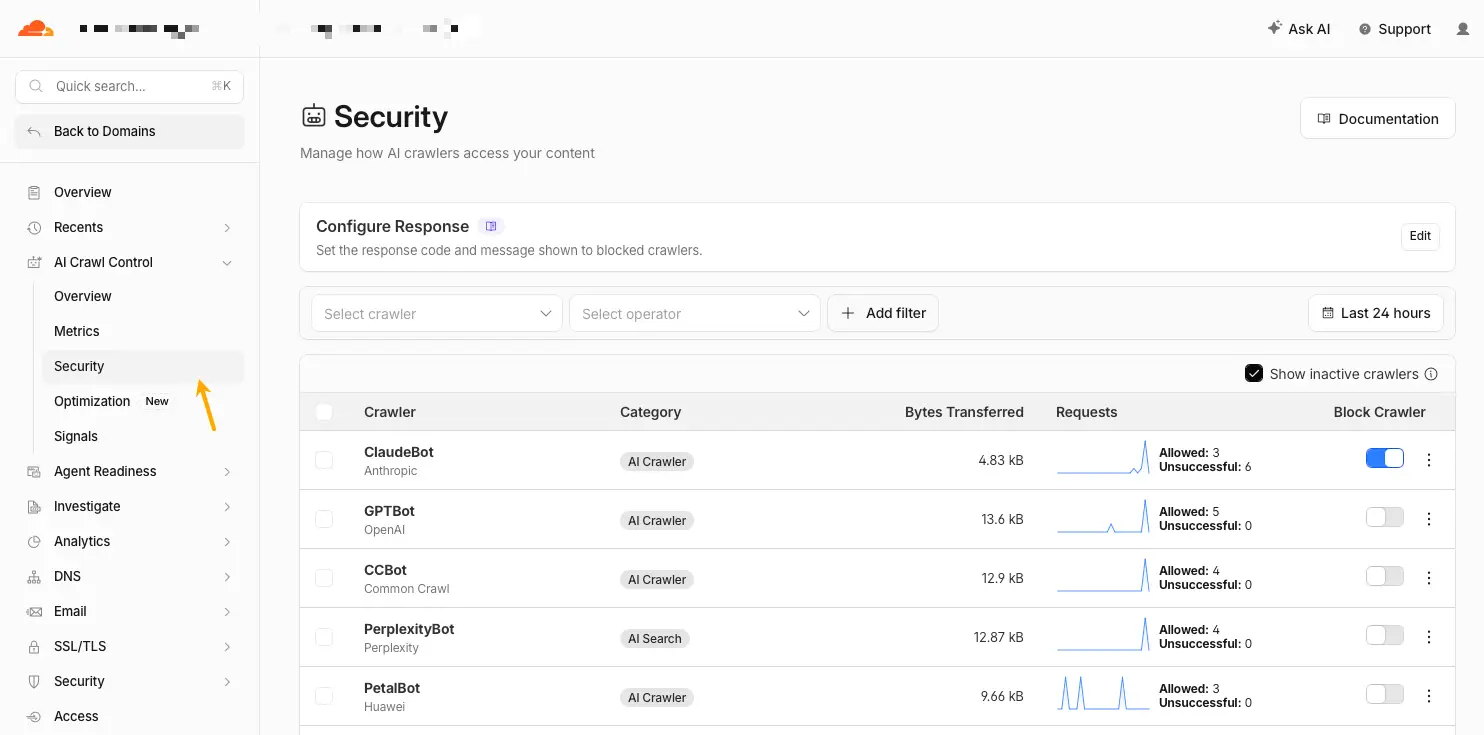Open the Last 24 hours time range
Image resolution: width=1484 pixels, height=735 pixels.
pos(1376,313)
